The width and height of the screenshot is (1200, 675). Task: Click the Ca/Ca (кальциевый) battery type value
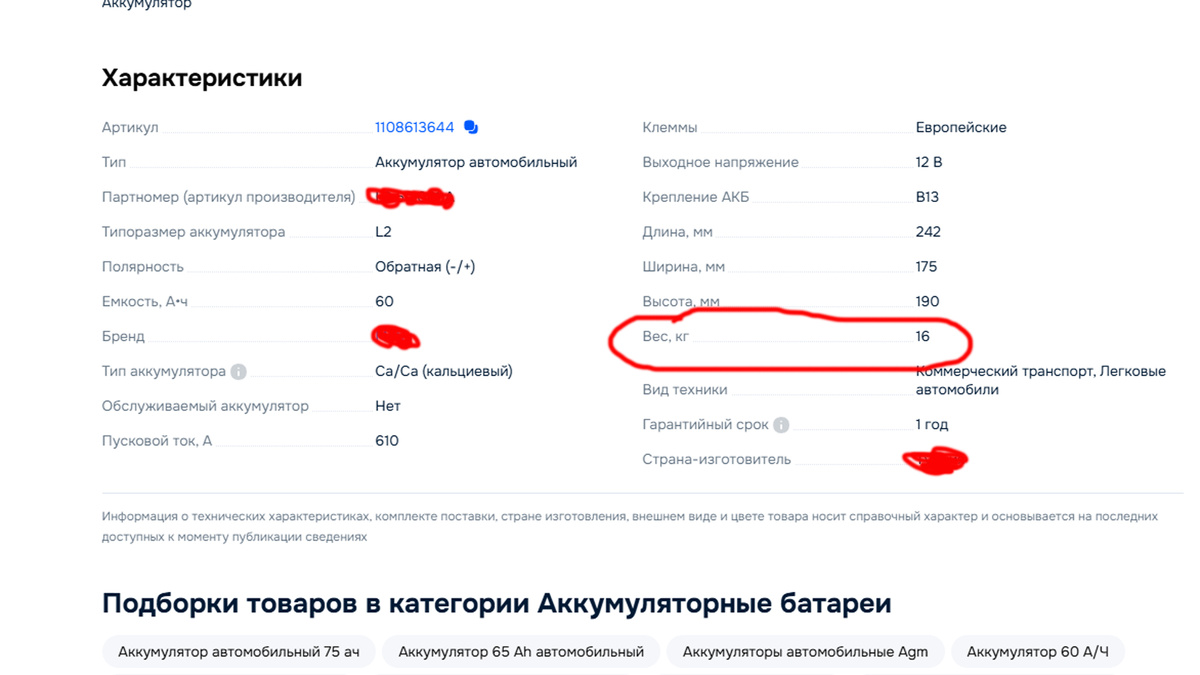(x=443, y=371)
